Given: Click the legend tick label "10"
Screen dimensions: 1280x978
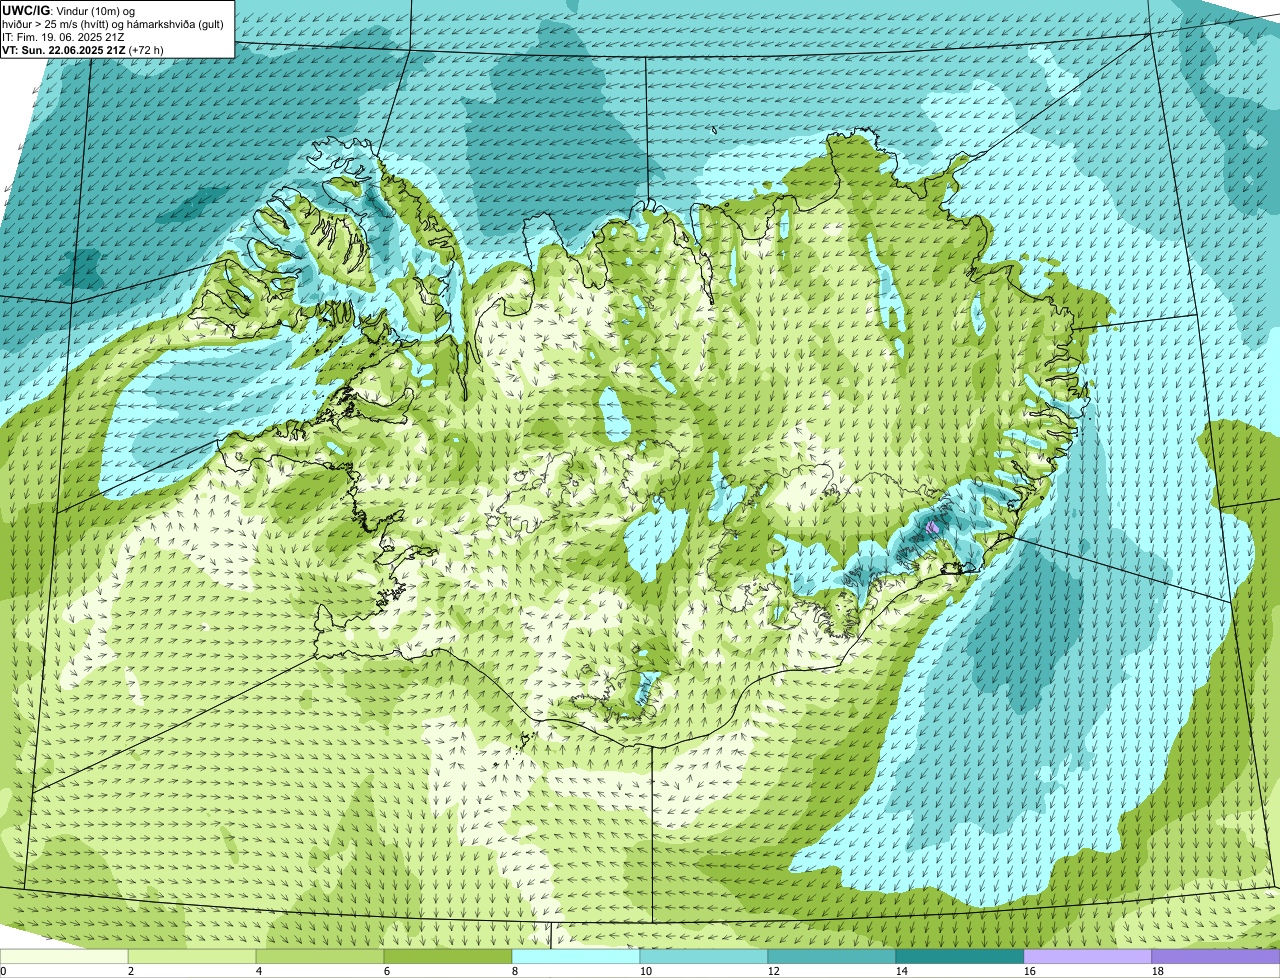Looking at the screenshot, I should point(646,971).
